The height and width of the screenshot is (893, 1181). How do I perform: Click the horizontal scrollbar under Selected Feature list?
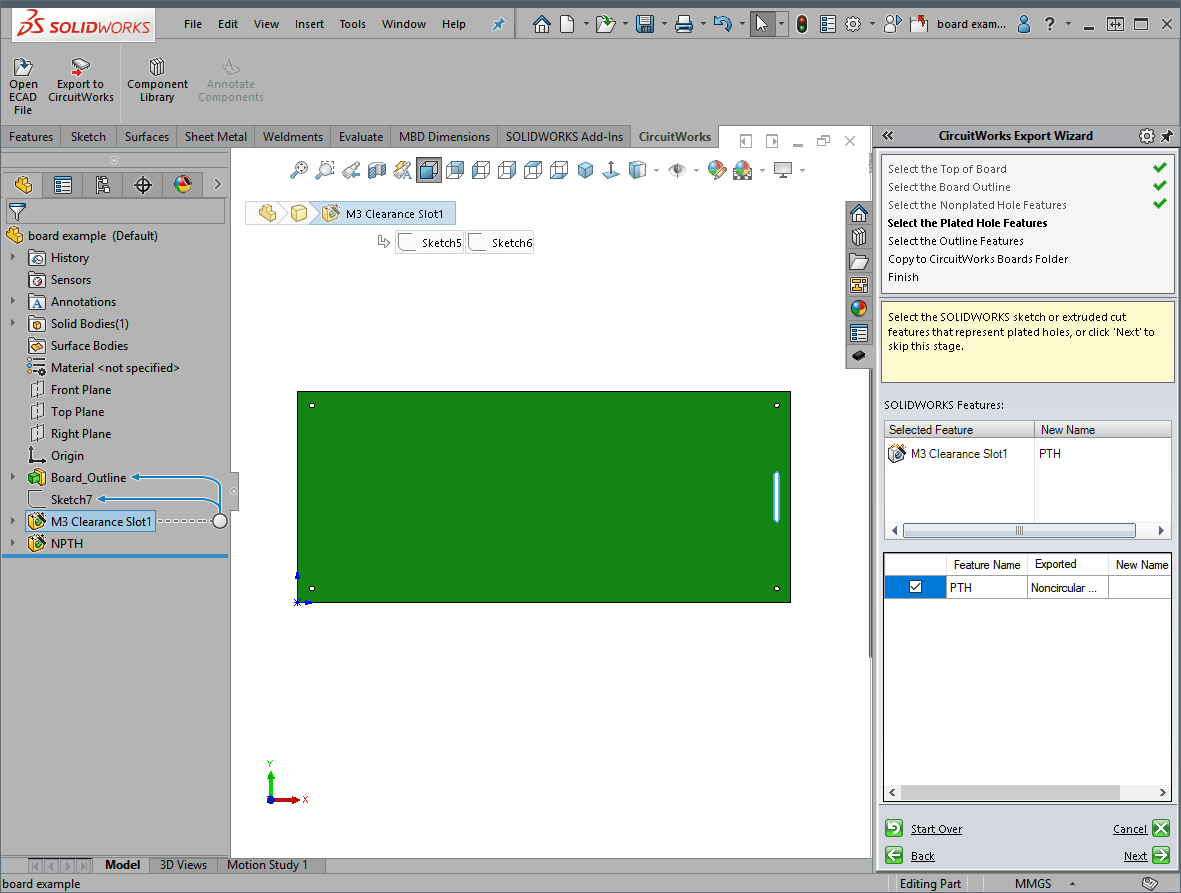tap(1019, 530)
